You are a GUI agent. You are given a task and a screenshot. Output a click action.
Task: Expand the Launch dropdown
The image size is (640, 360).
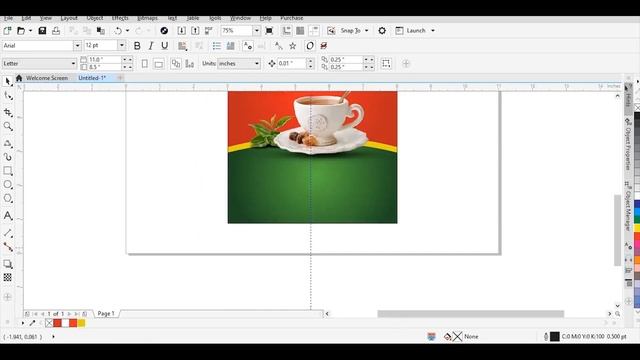(433, 31)
